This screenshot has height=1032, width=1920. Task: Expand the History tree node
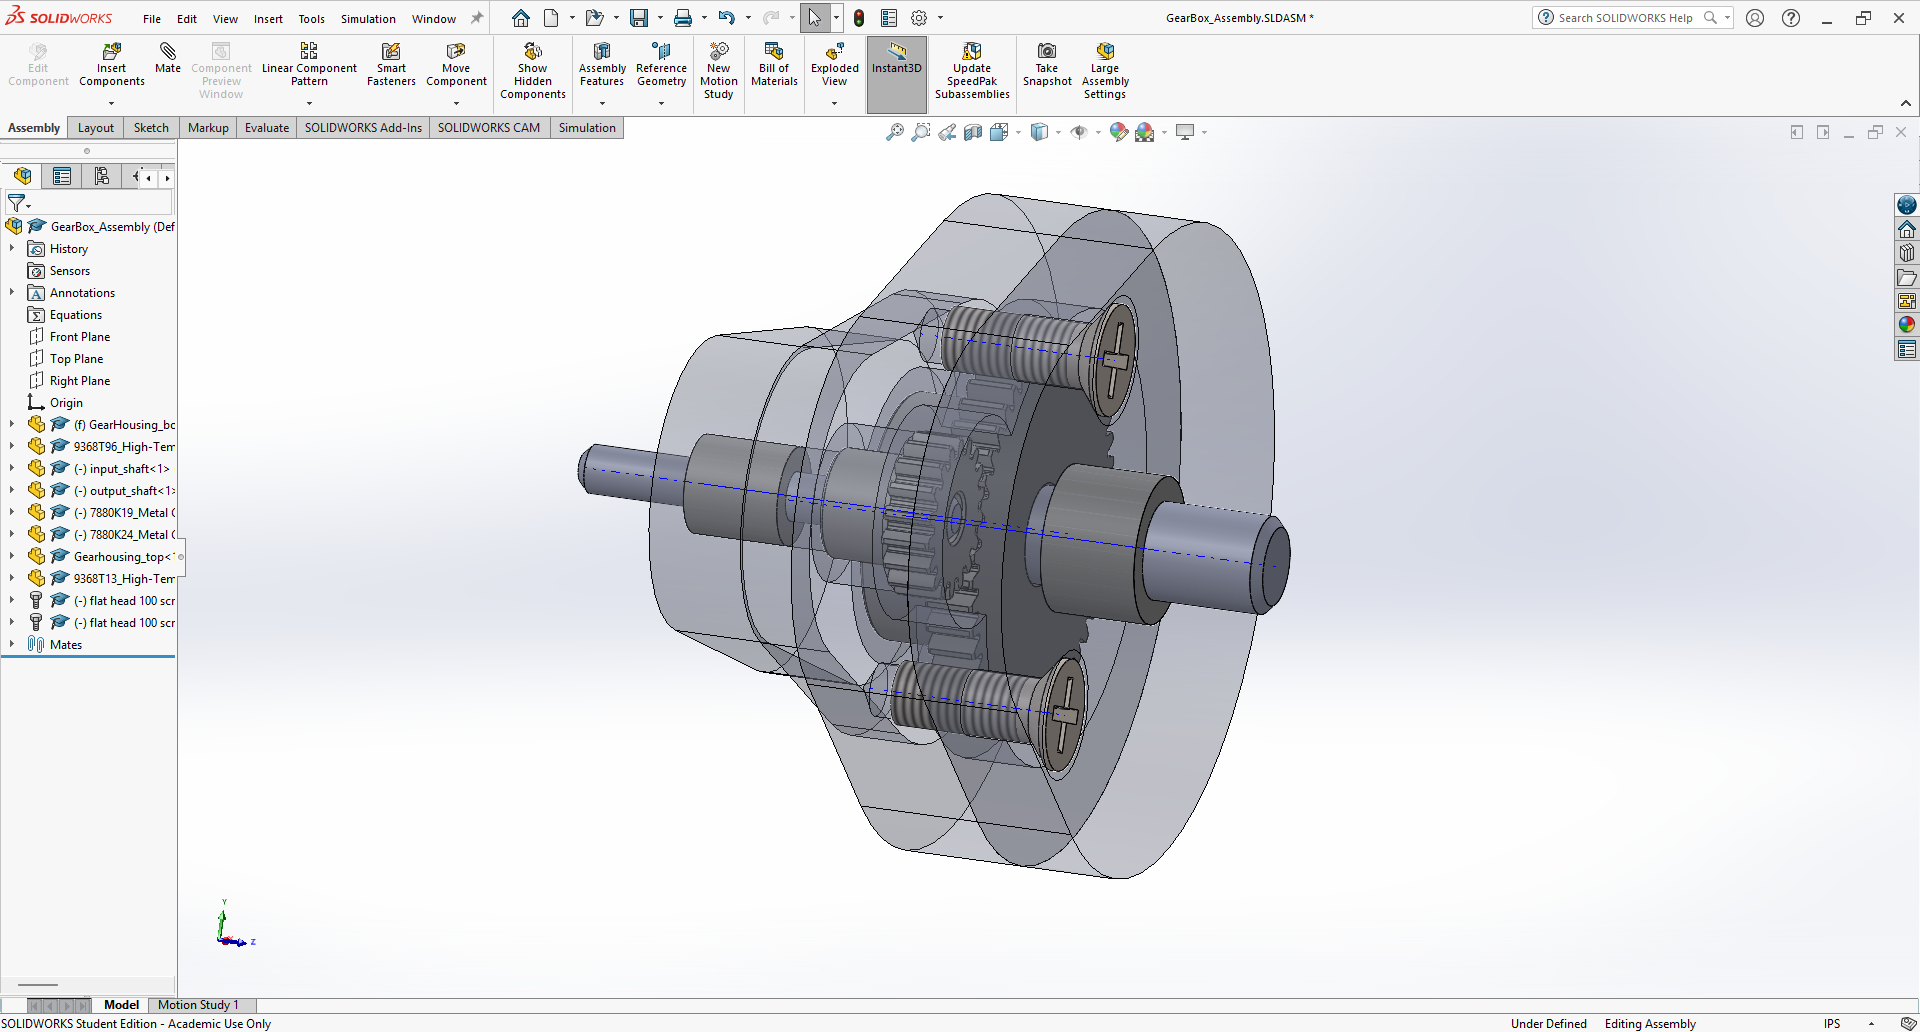click(12, 248)
